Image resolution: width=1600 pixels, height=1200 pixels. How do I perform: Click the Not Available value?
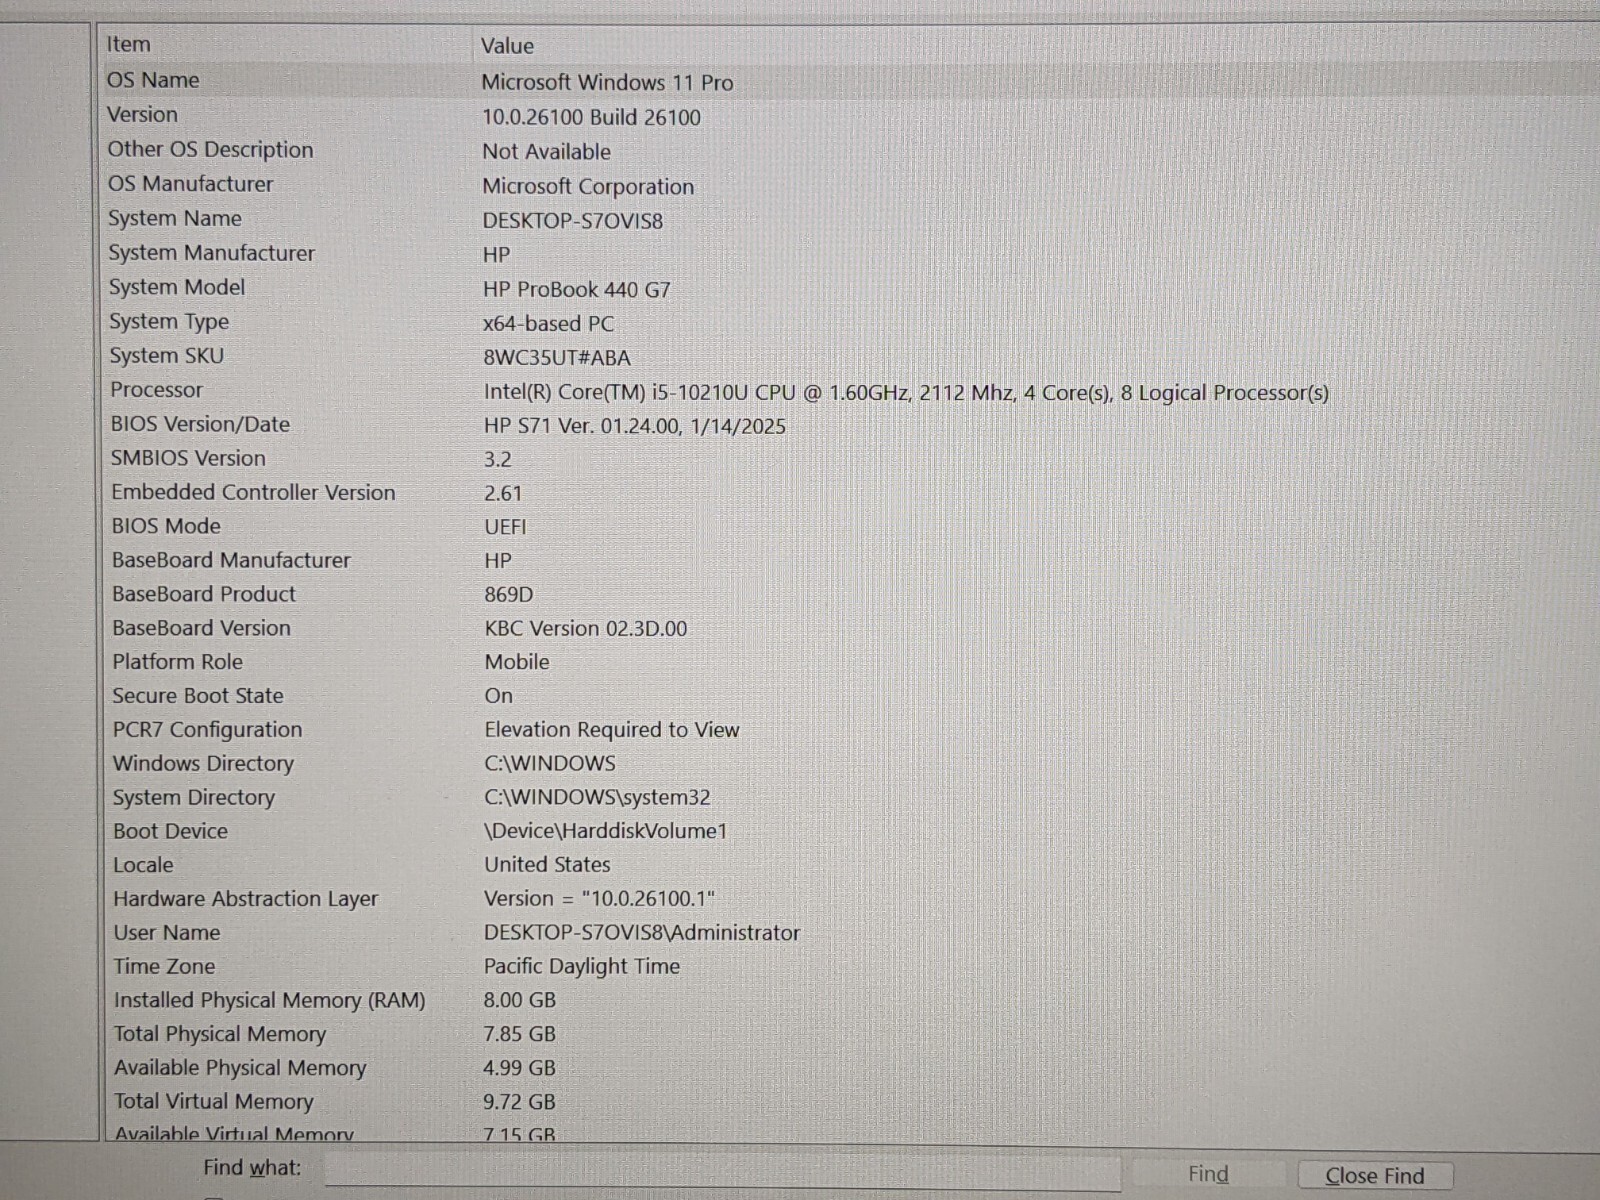[x=546, y=152]
